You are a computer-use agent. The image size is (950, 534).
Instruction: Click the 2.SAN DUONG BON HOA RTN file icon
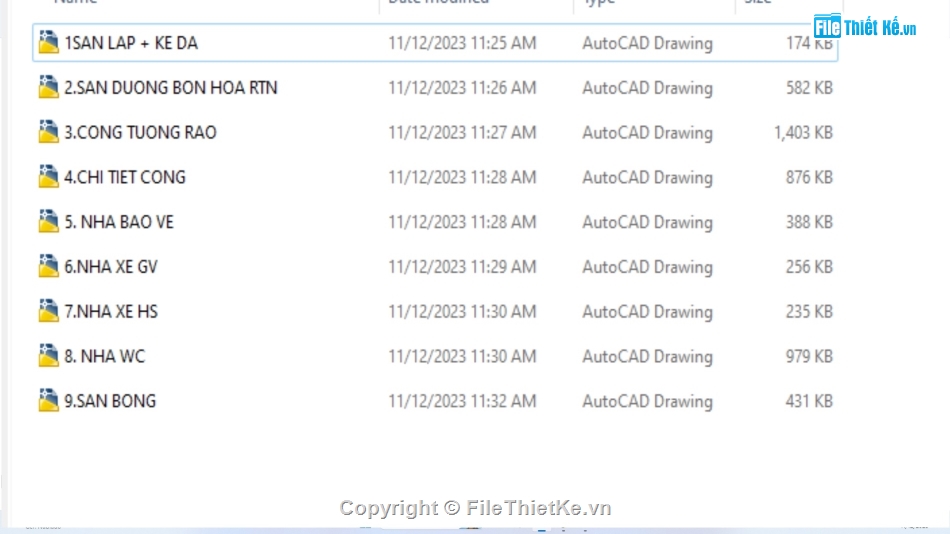point(48,87)
